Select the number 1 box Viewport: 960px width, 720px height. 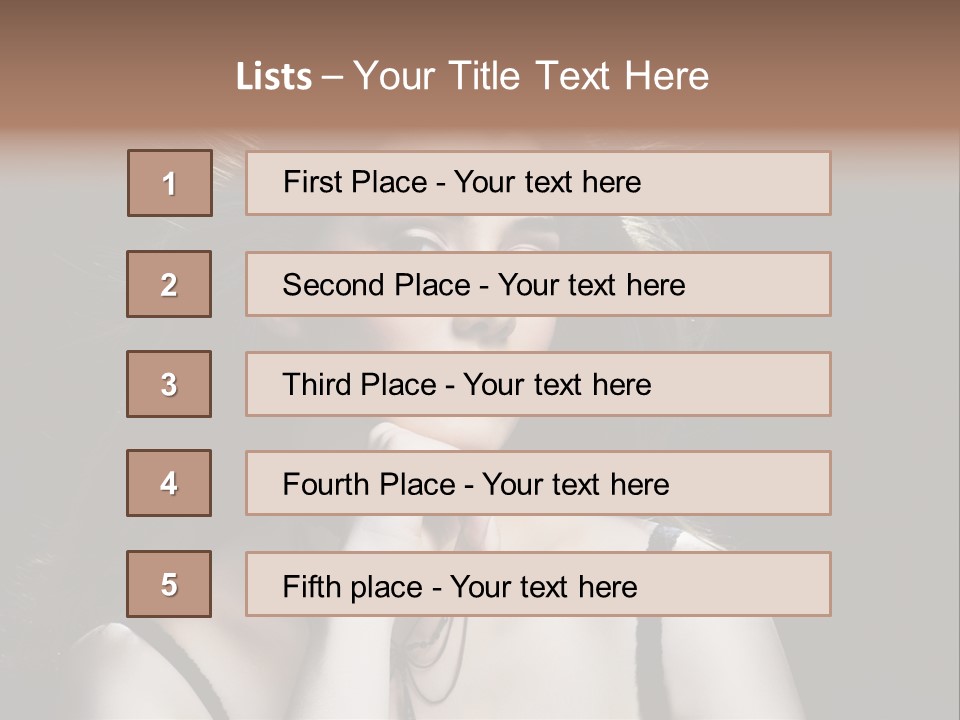(x=170, y=183)
